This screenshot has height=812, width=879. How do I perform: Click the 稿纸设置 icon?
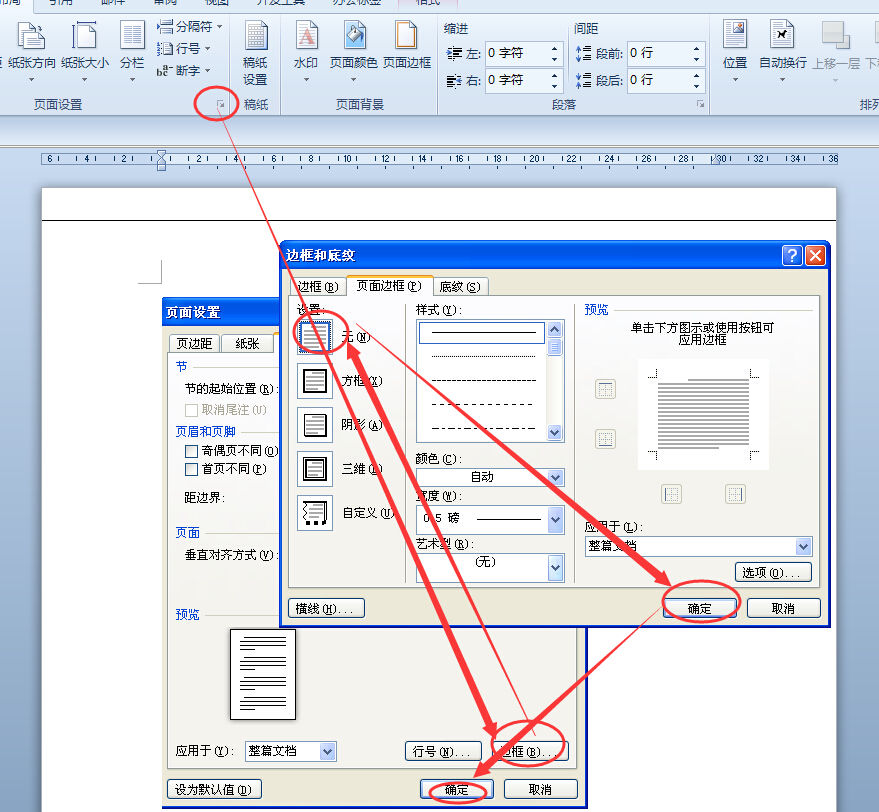tap(256, 53)
